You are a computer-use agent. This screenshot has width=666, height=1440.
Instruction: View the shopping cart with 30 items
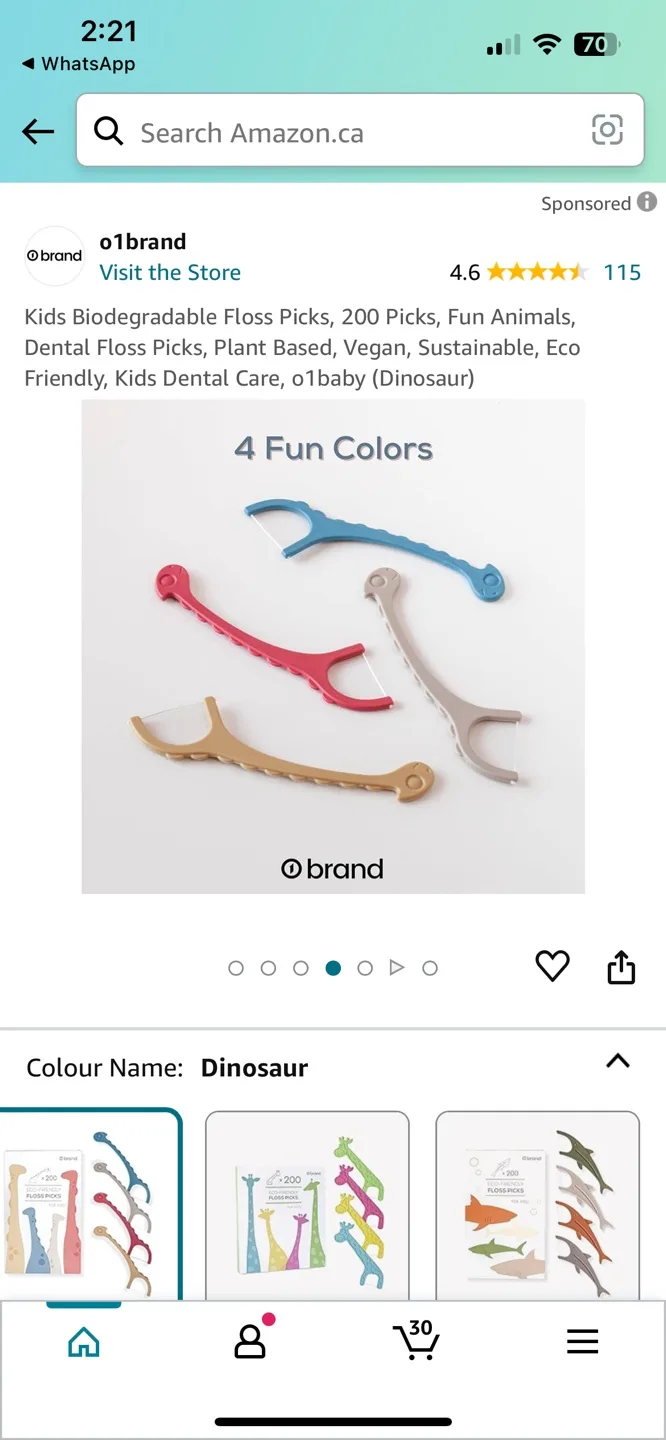coord(416,1342)
